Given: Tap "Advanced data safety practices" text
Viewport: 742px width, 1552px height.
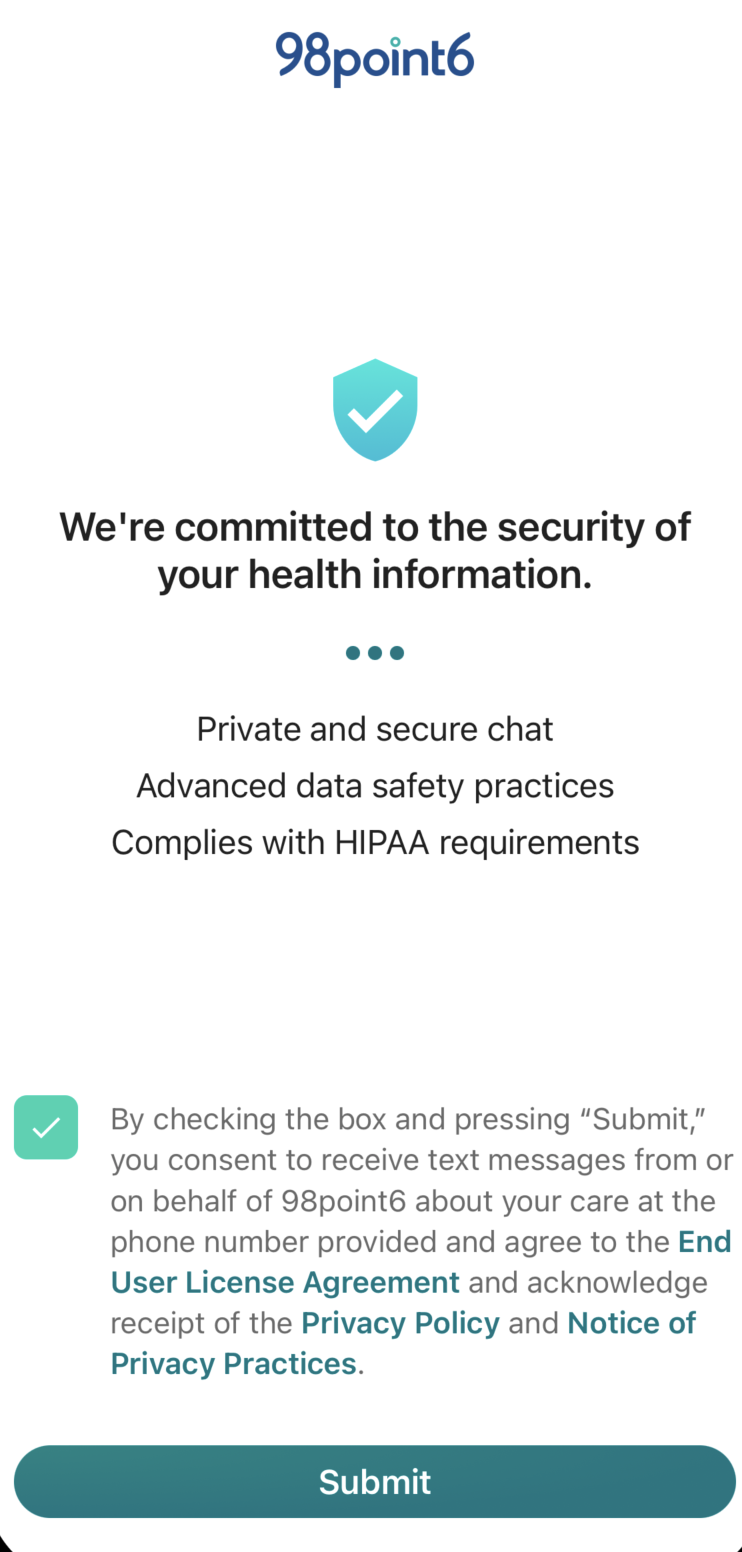Looking at the screenshot, I should [x=375, y=786].
